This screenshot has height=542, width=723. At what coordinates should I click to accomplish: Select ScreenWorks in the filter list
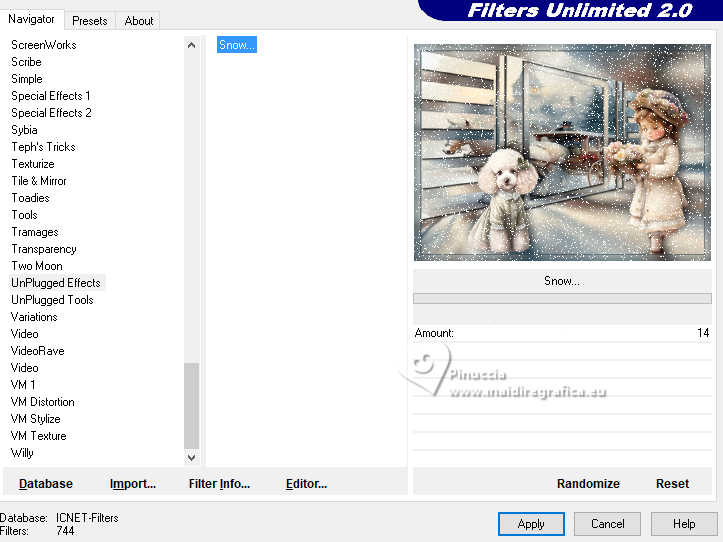[x=44, y=45]
